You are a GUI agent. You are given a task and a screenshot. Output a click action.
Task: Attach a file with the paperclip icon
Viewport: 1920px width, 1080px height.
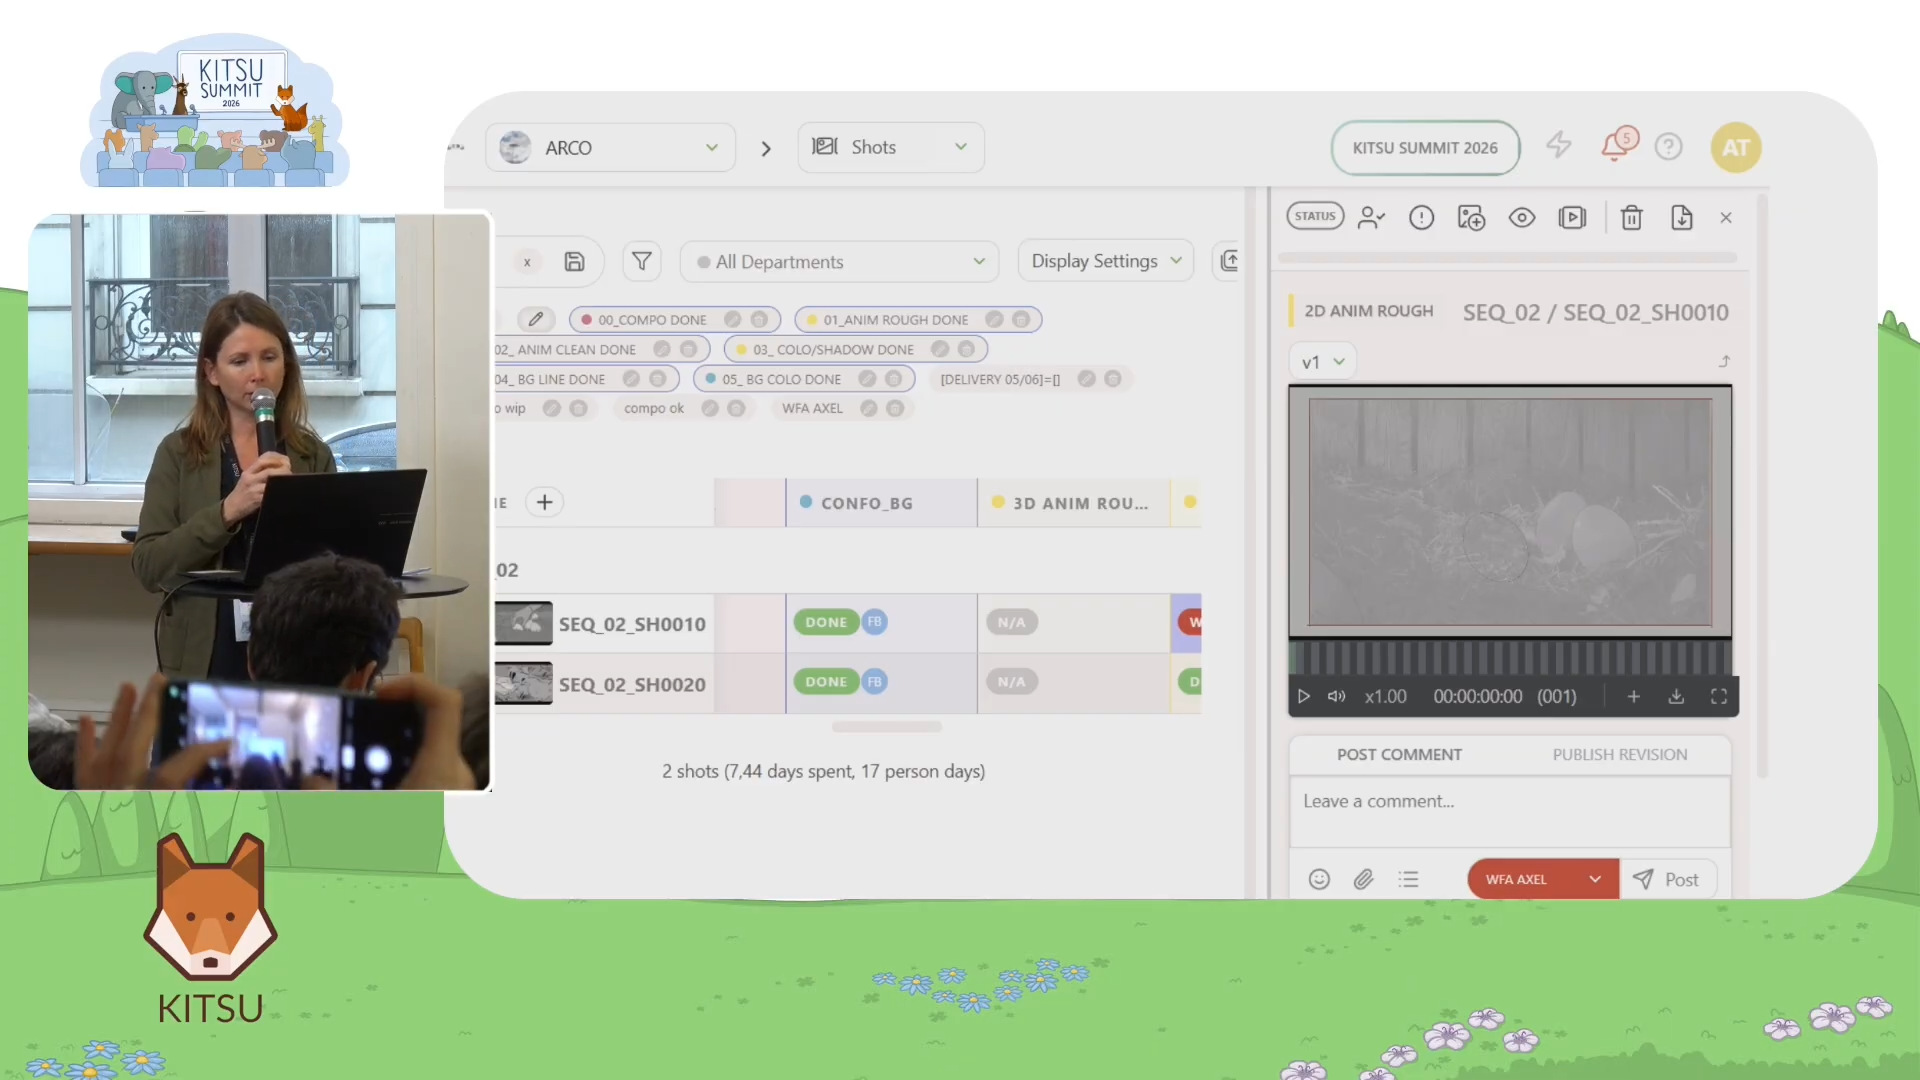(1363, 879)
